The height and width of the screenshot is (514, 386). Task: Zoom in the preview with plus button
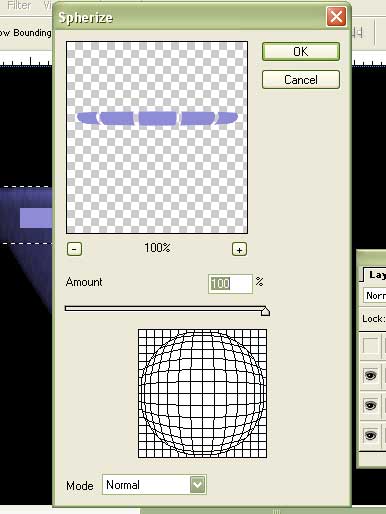[x=239, y=249]
